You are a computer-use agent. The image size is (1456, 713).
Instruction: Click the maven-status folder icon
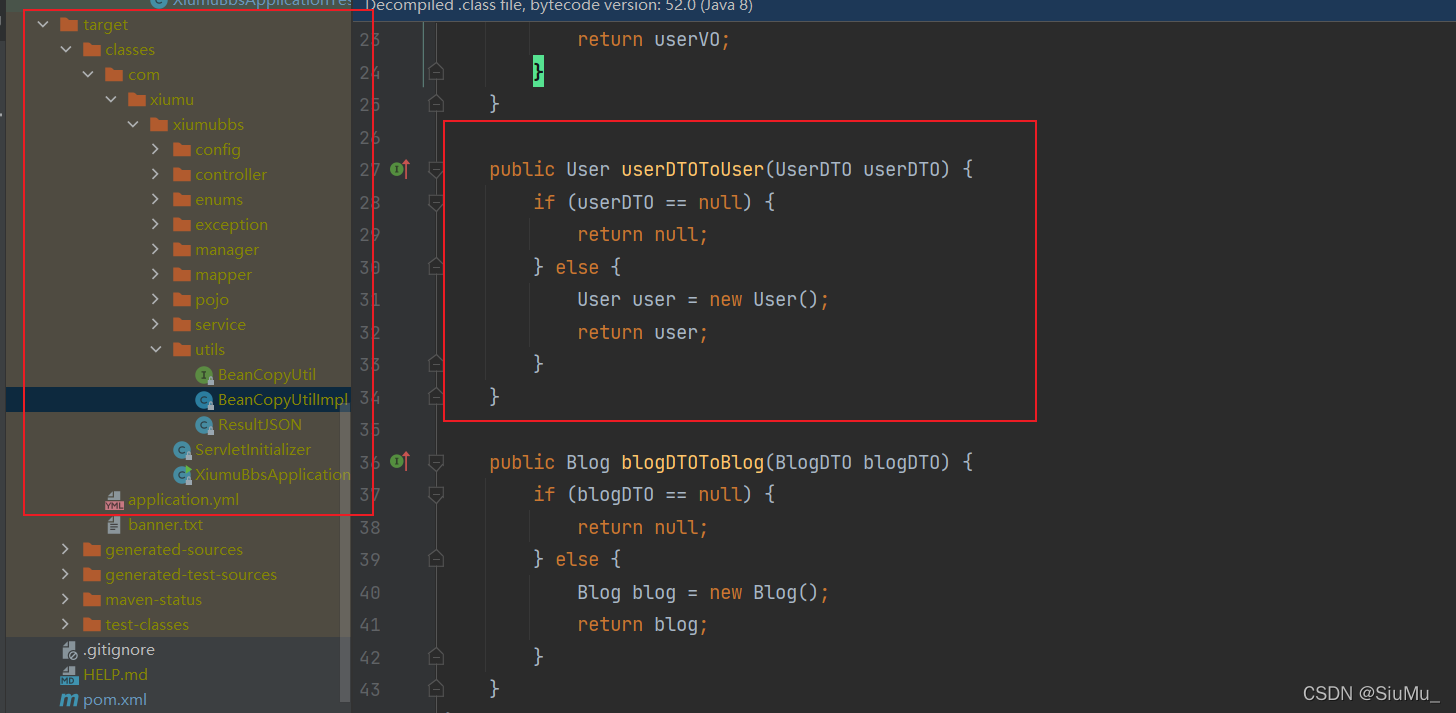(92, 600)
